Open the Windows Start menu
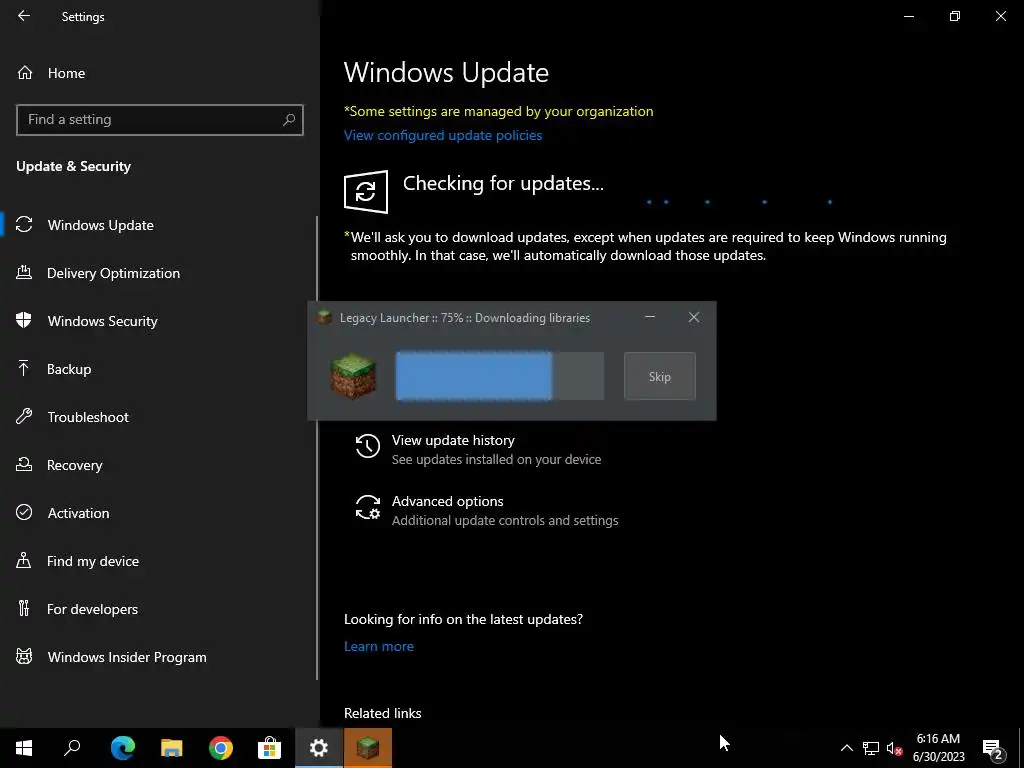 point(24,748)
